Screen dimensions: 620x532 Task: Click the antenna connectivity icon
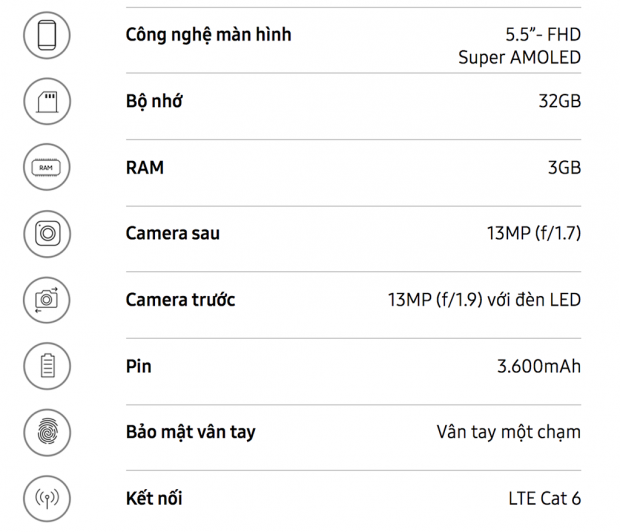pyautogui.click(x=47, y=498)
